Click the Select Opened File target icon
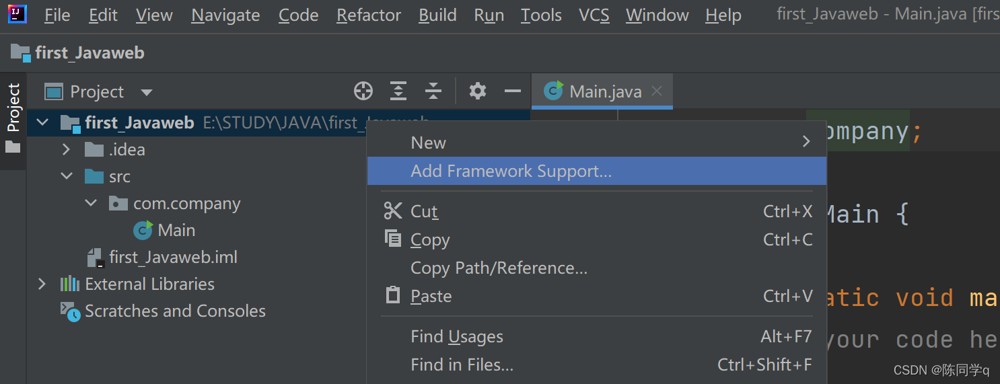Screen dimensions: 1000x384 [363, 91]
